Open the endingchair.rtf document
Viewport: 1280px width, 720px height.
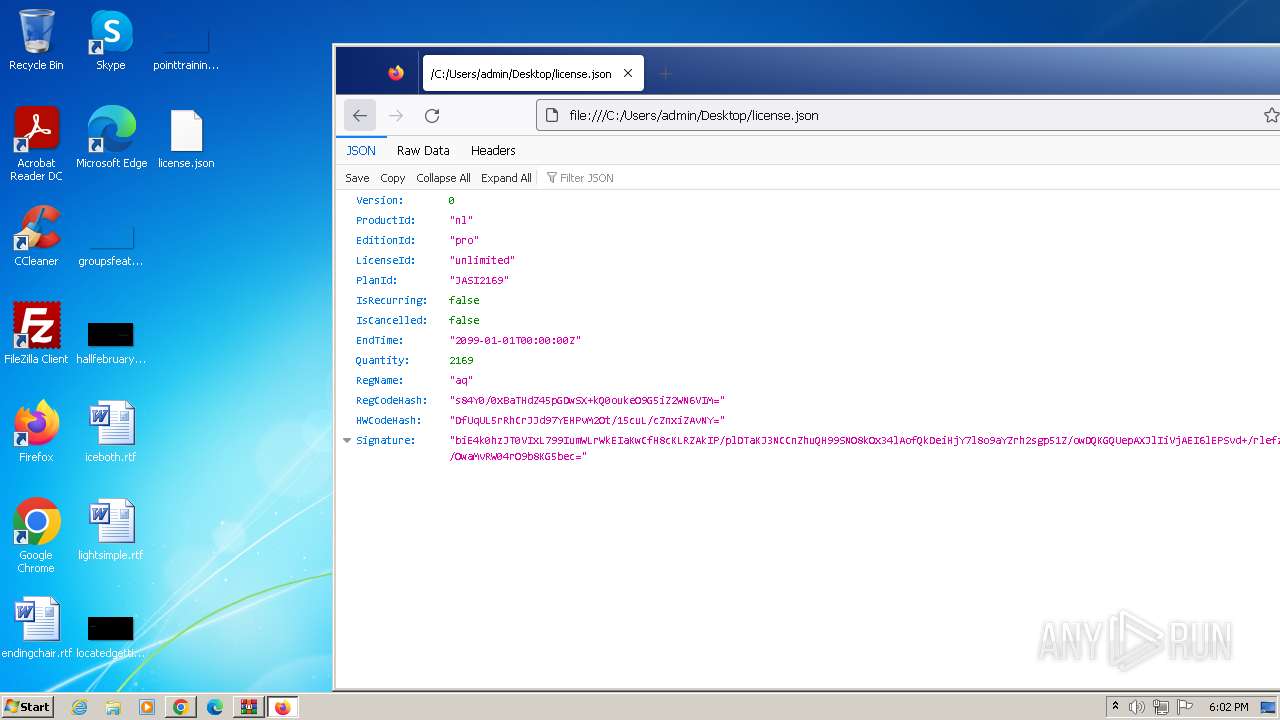point(37,628)
